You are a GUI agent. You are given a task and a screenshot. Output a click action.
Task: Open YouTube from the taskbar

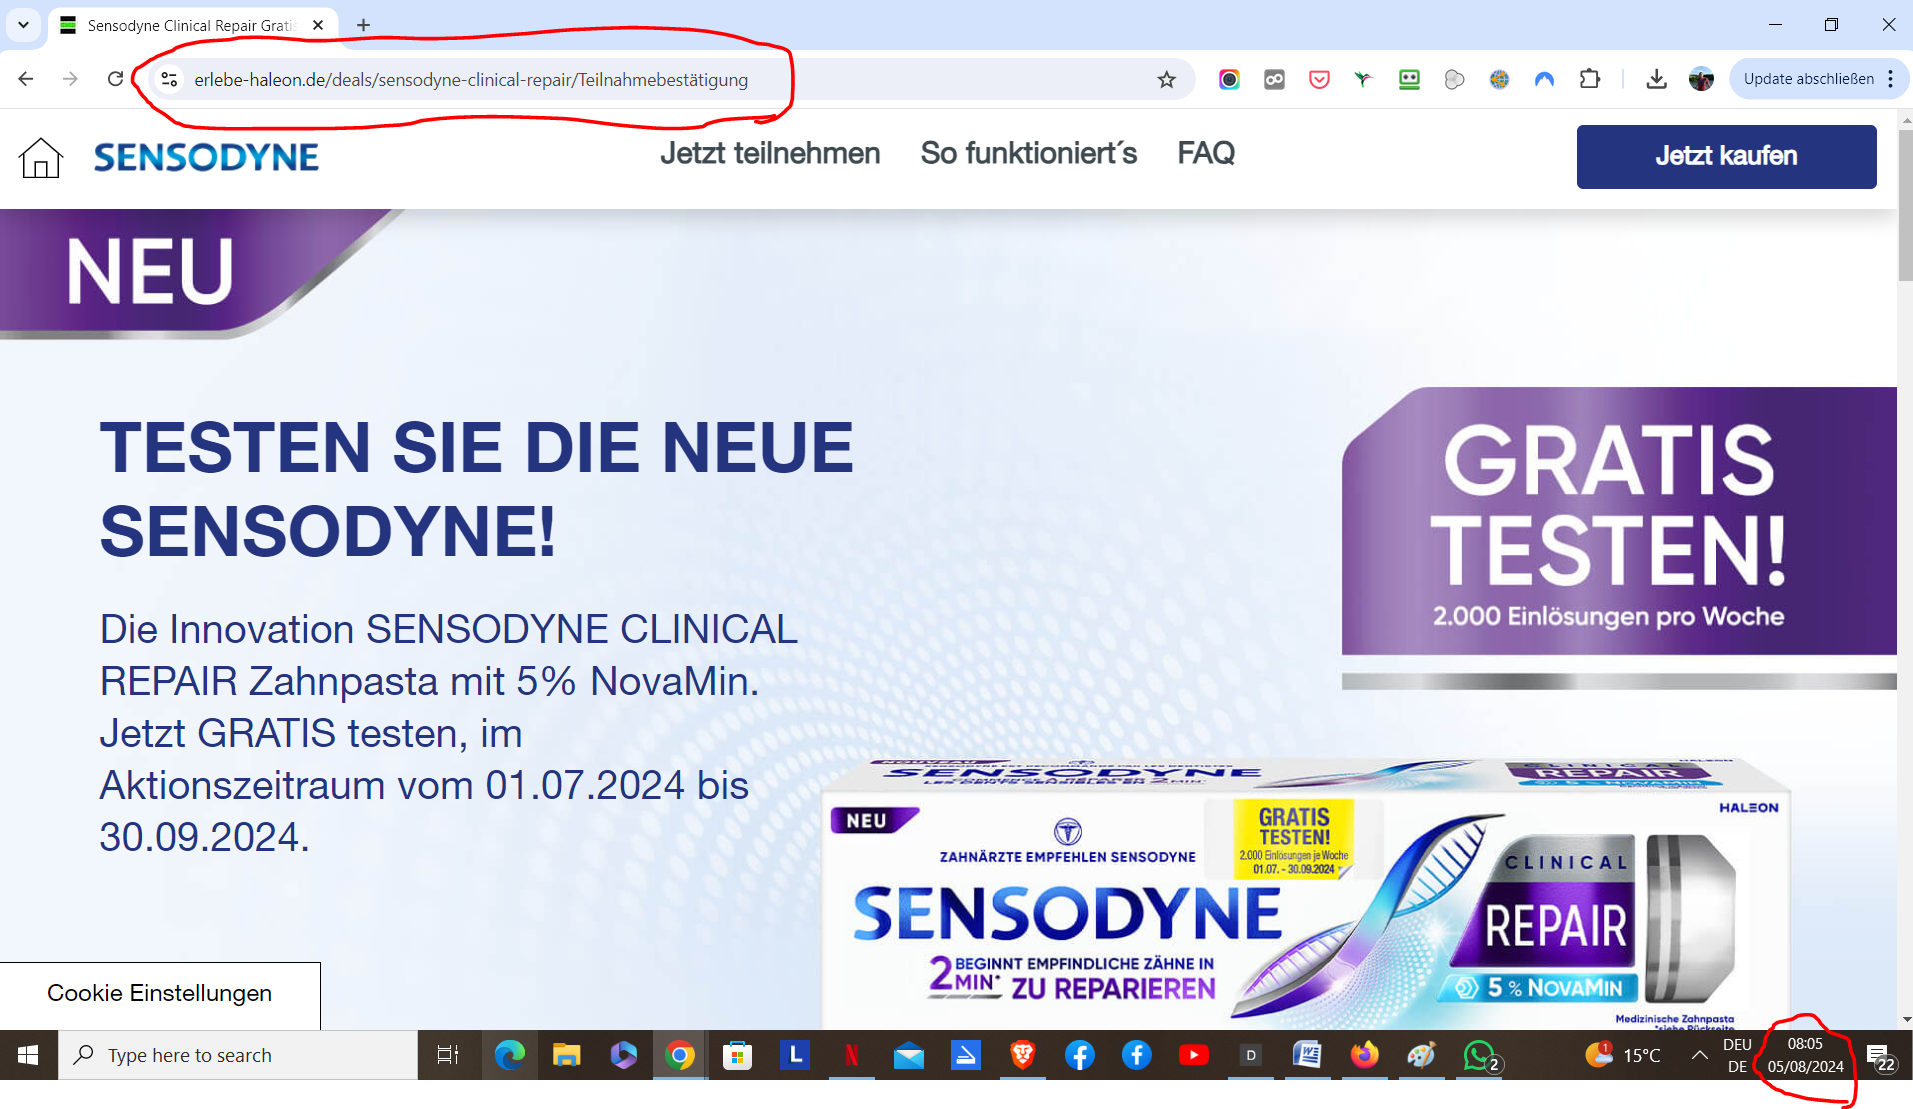click(1193, 1055)
